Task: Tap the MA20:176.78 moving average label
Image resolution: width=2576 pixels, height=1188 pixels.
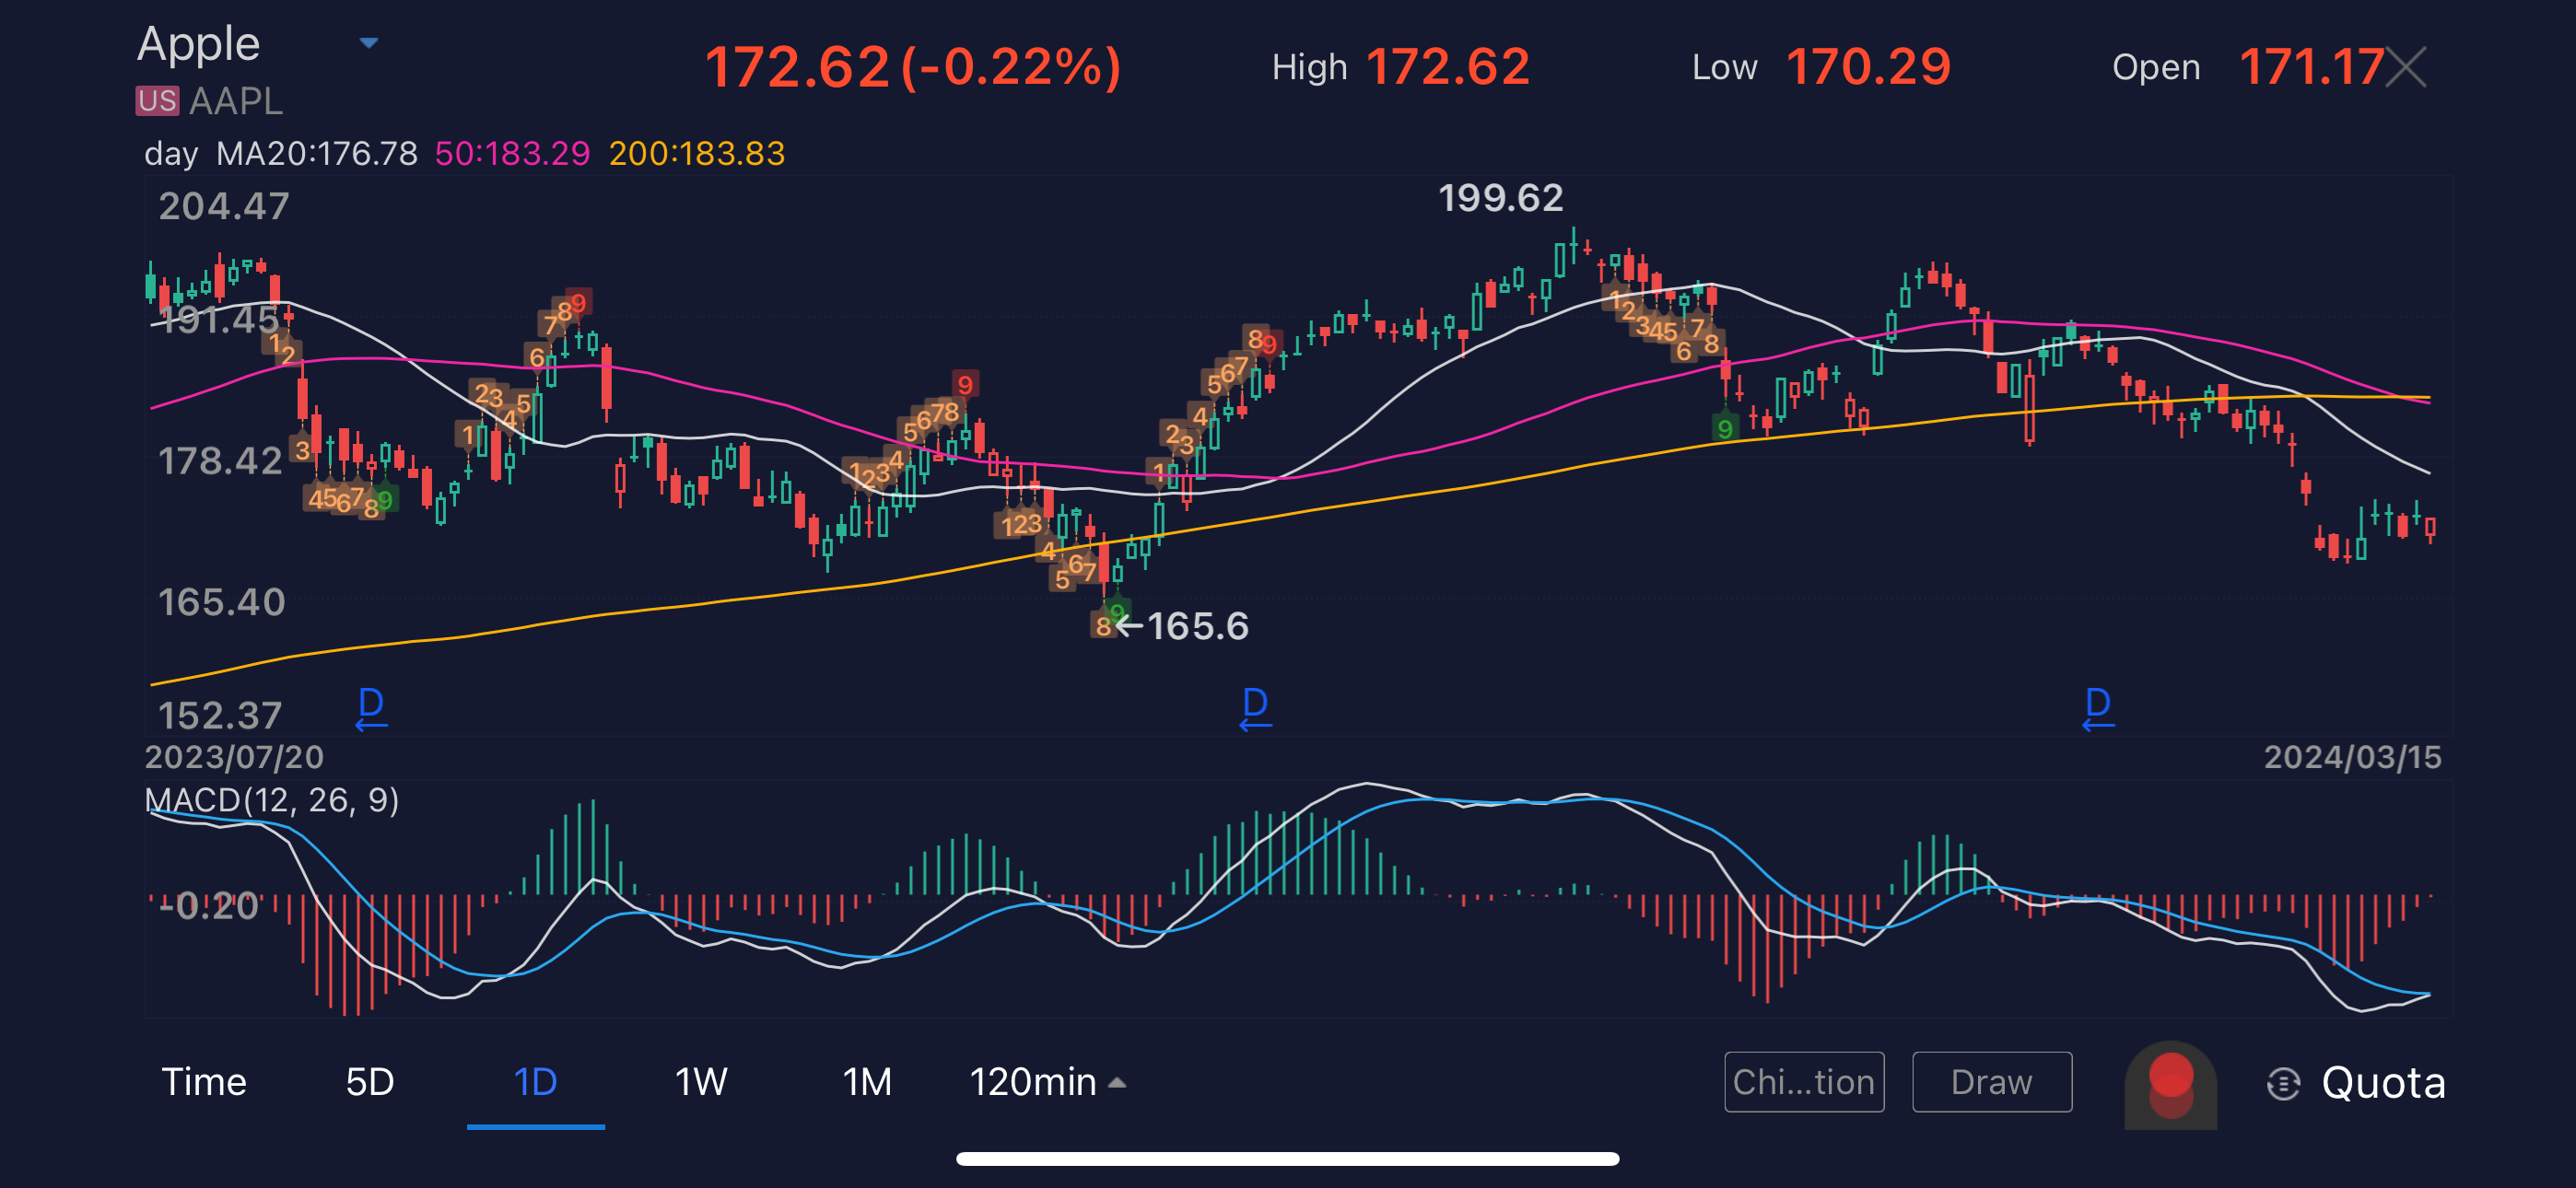Action: pyautogui.click(x=317, y=153)
